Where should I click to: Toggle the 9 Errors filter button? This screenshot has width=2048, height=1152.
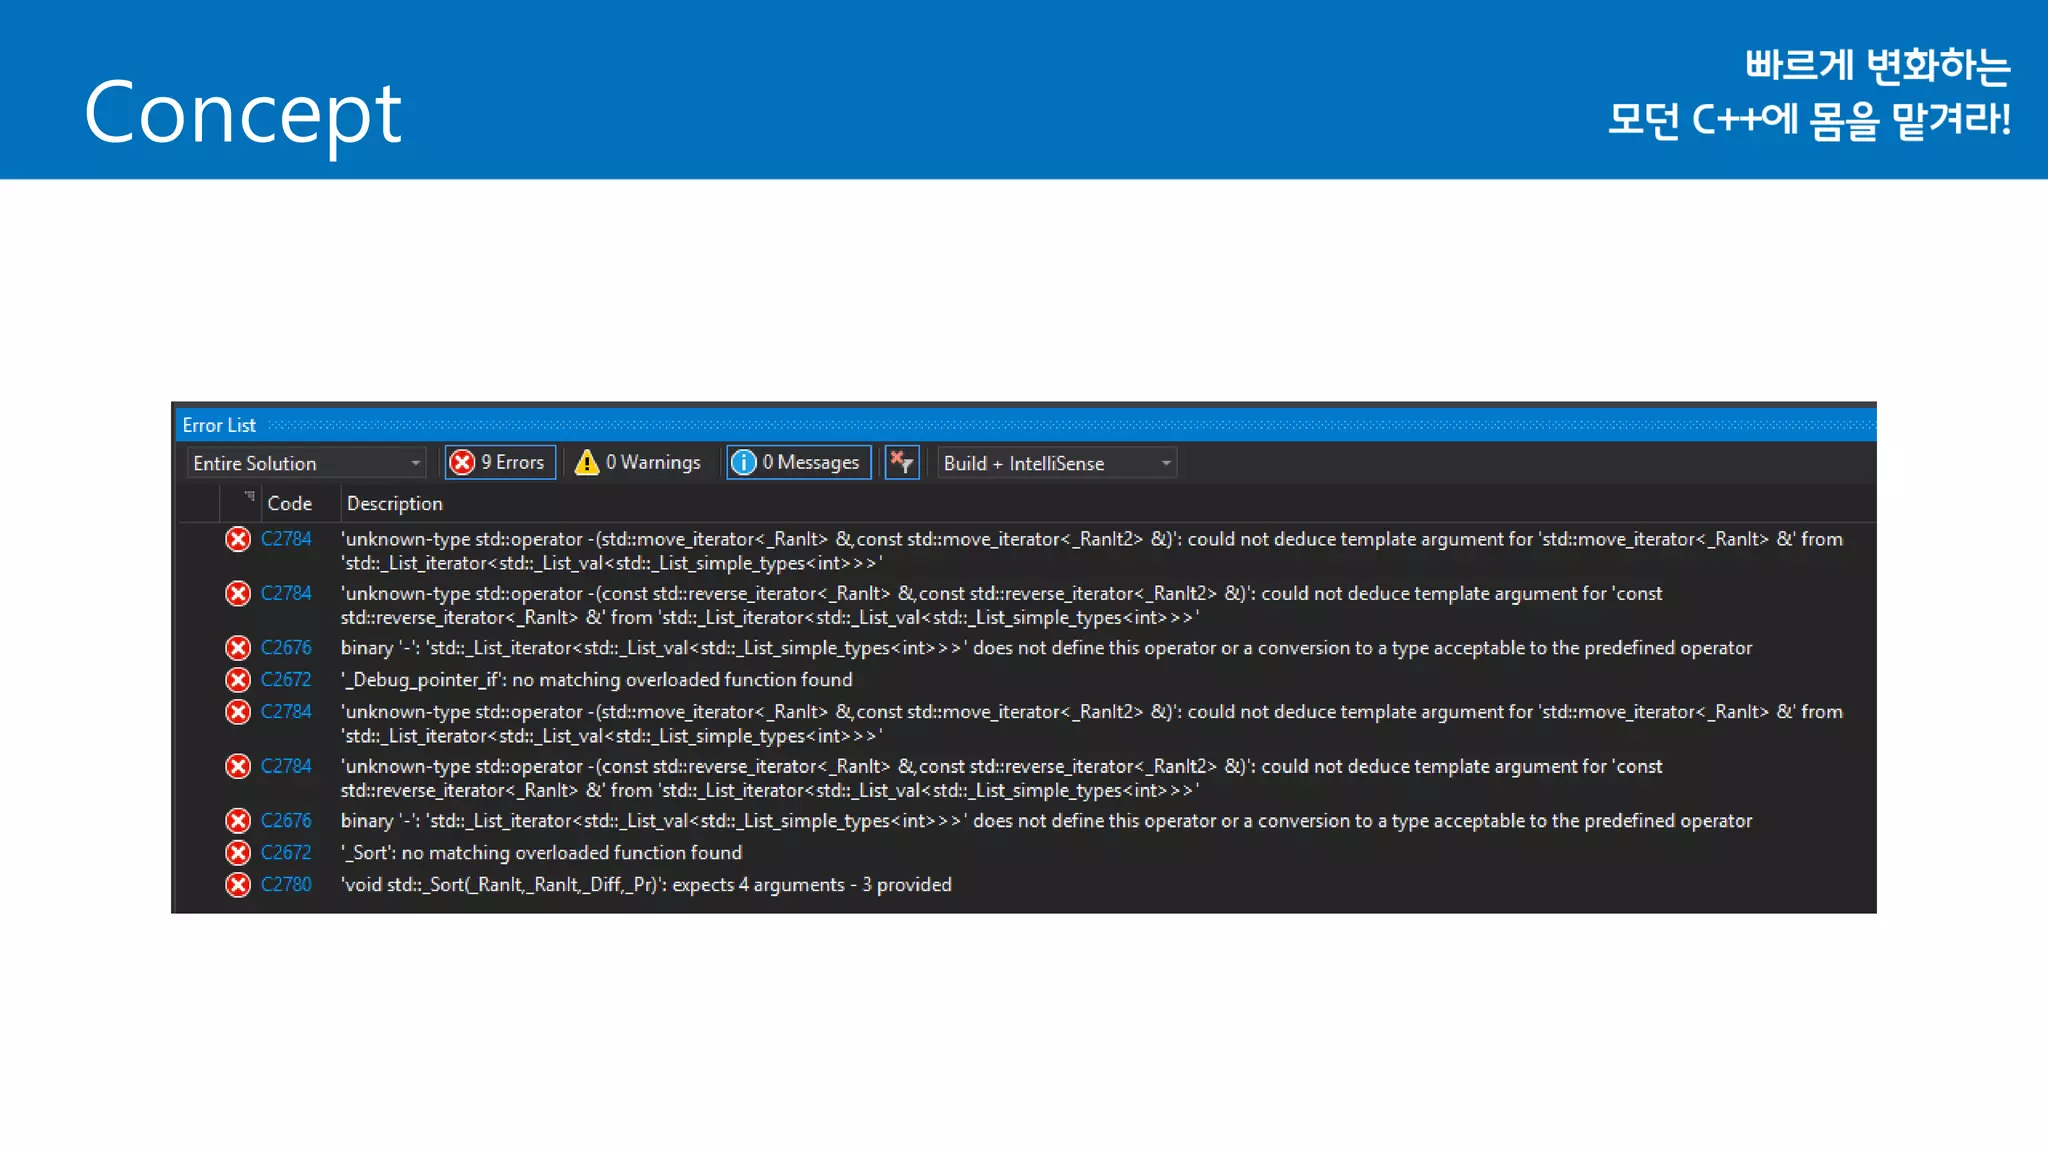(x=500, y=462)
